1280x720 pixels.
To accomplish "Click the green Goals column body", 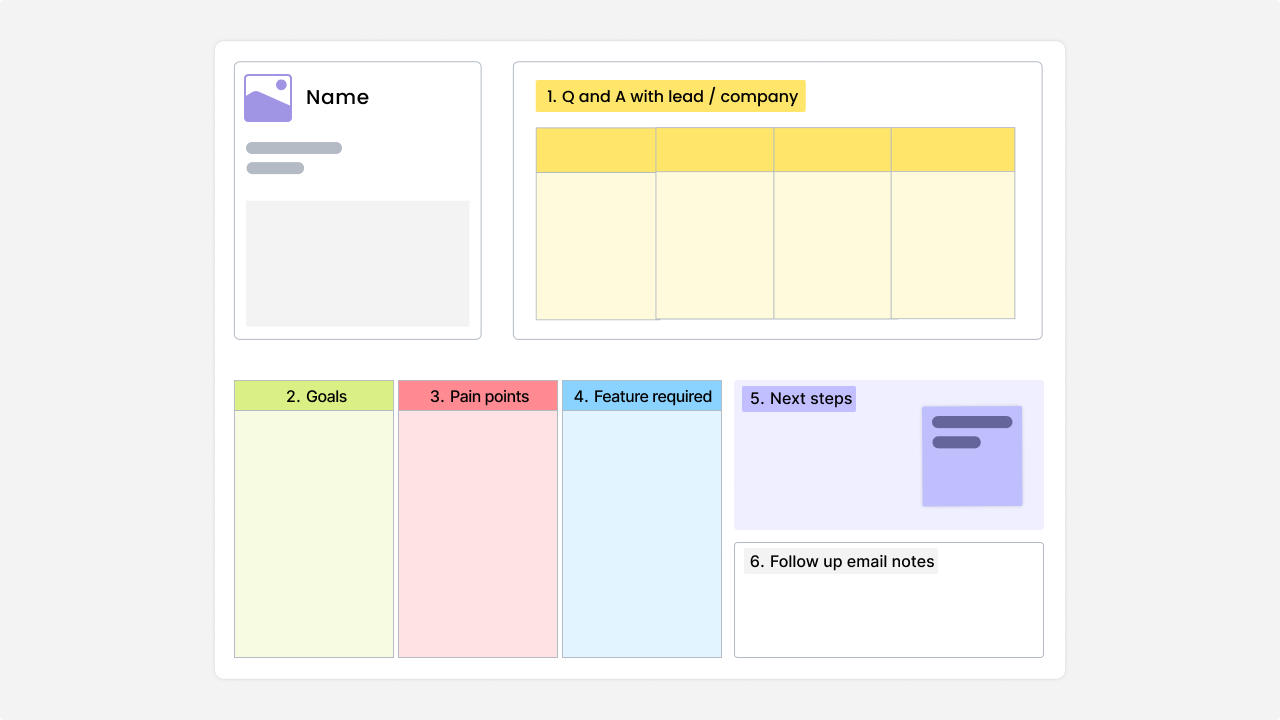I will [x=314, y=533].
